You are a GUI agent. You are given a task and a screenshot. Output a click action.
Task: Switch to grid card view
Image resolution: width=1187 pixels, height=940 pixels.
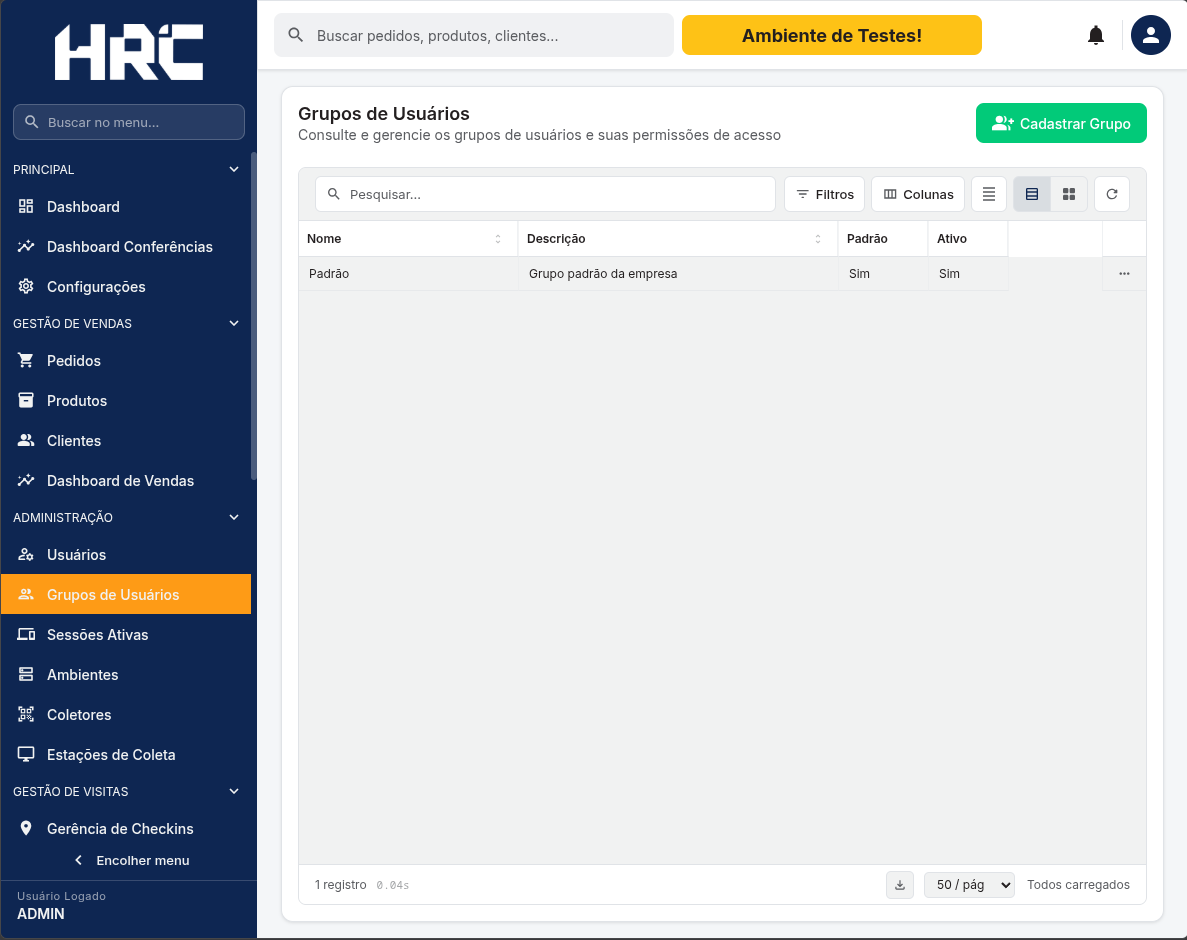[1069, 195]
